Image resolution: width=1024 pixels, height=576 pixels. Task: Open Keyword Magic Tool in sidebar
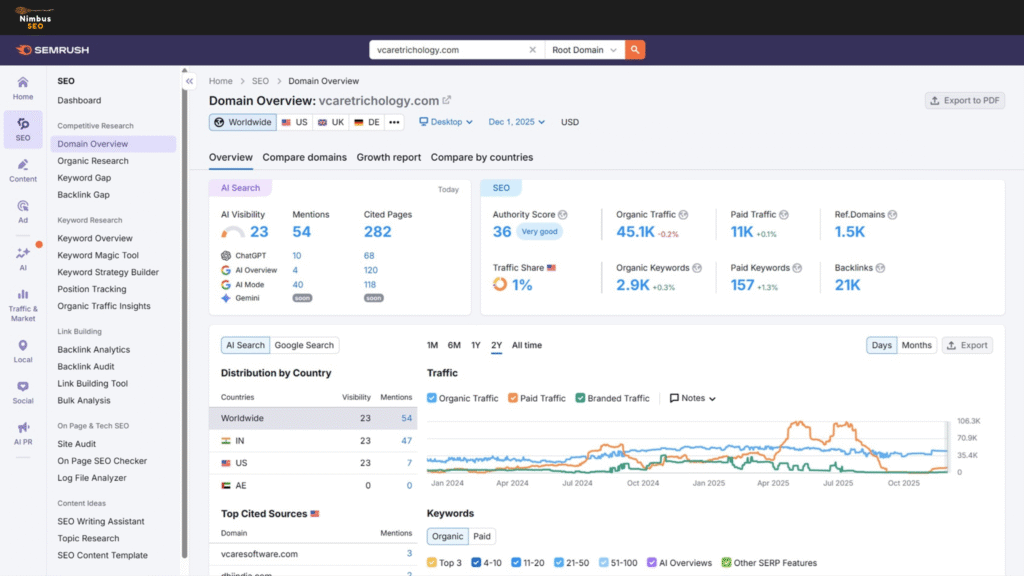click(98, 255)
